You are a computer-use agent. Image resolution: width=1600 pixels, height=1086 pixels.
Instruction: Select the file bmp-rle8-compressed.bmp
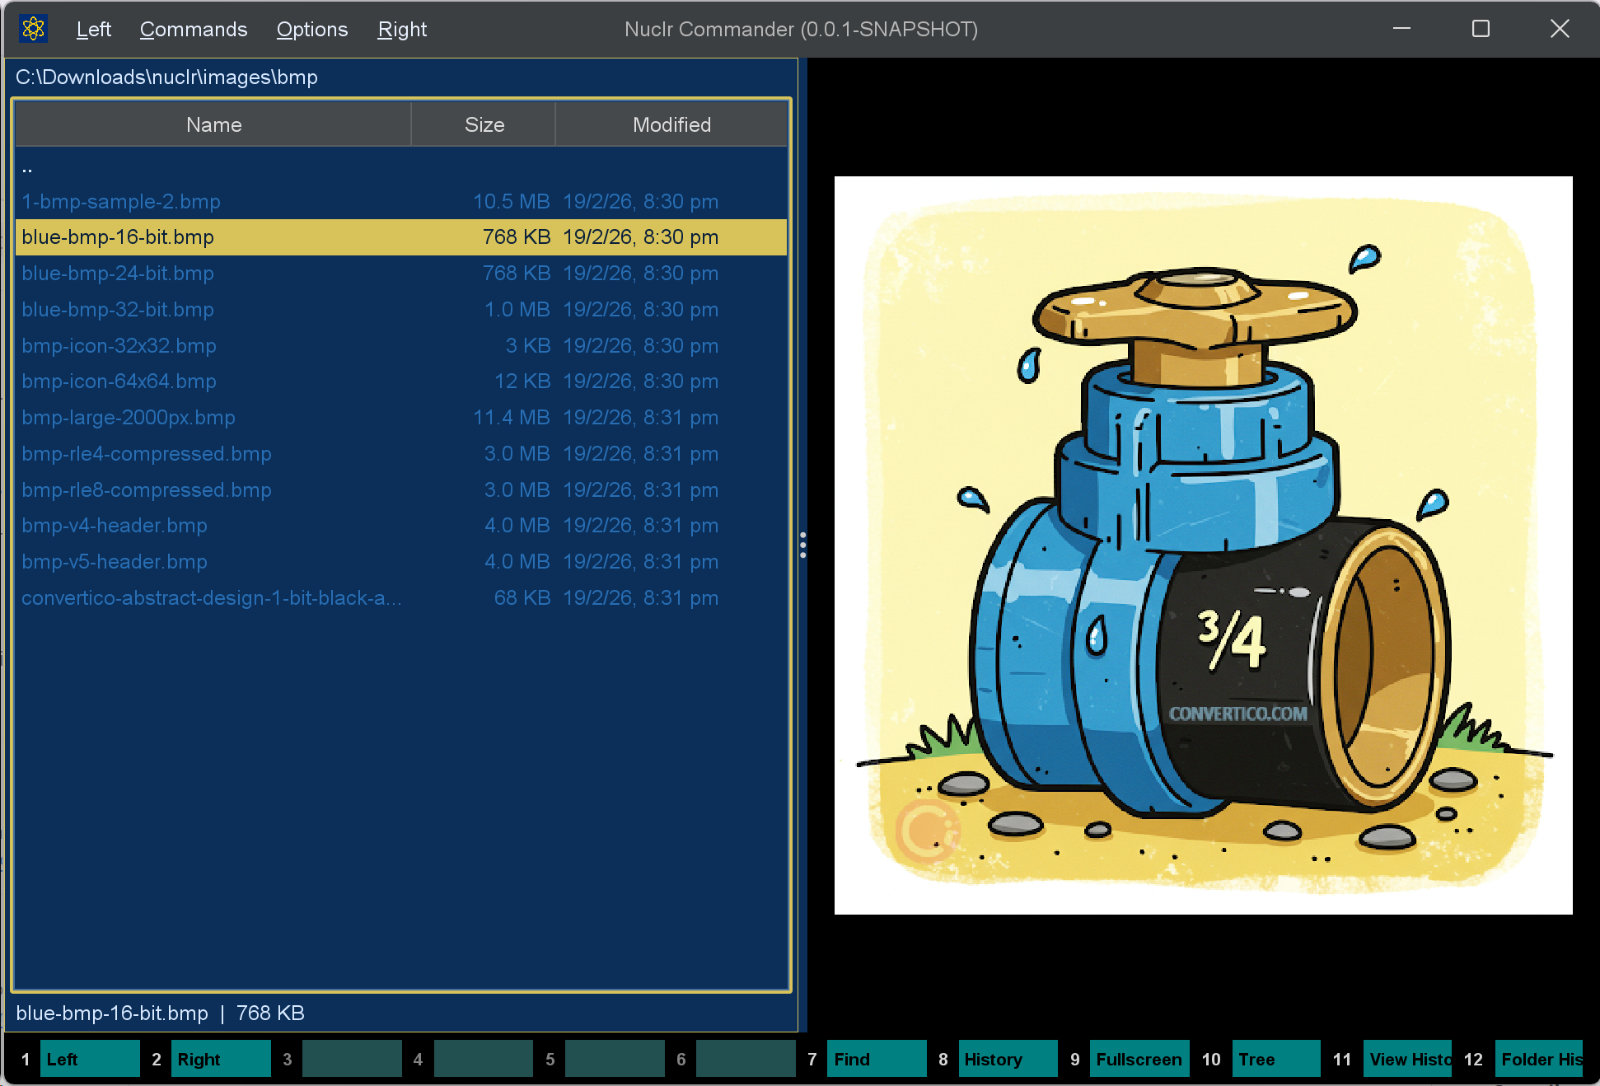[402, 489]
